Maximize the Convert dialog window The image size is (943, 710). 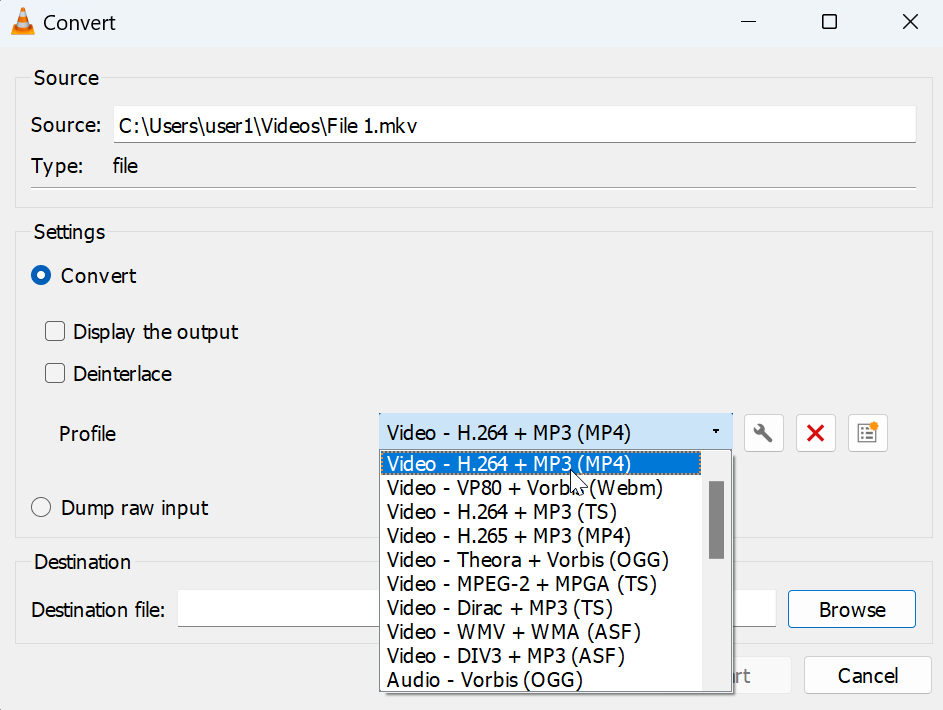pyautogui.click(x=829, y=22)
